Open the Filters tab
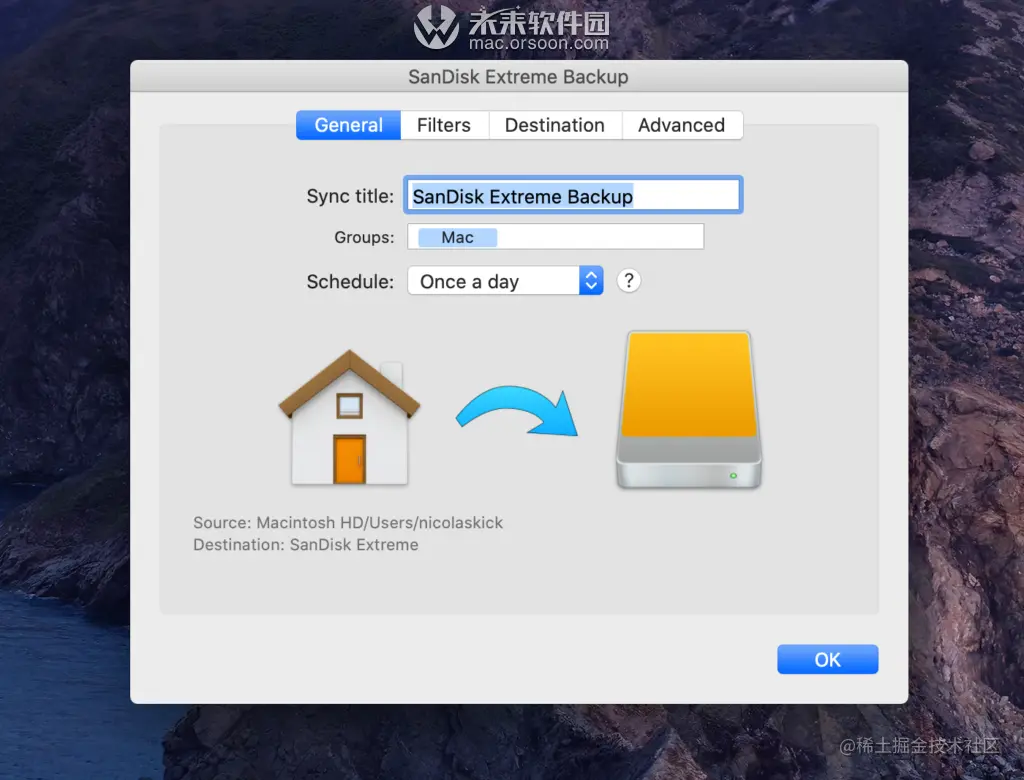The width and height of the screenshot is (1024, 780). click(444, 125)
